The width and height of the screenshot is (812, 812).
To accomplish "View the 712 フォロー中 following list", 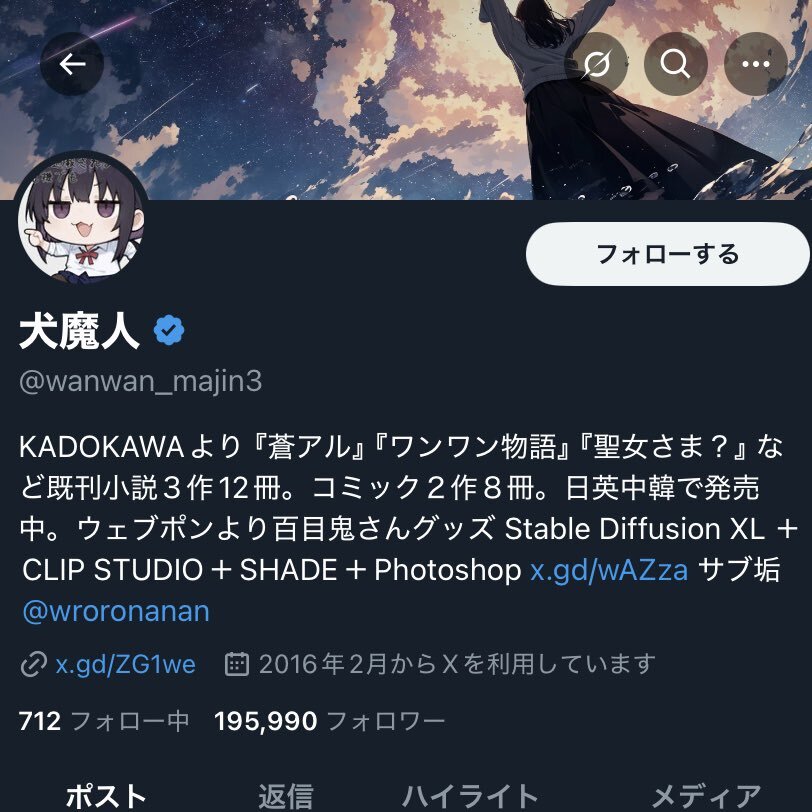I will point(104,721).
